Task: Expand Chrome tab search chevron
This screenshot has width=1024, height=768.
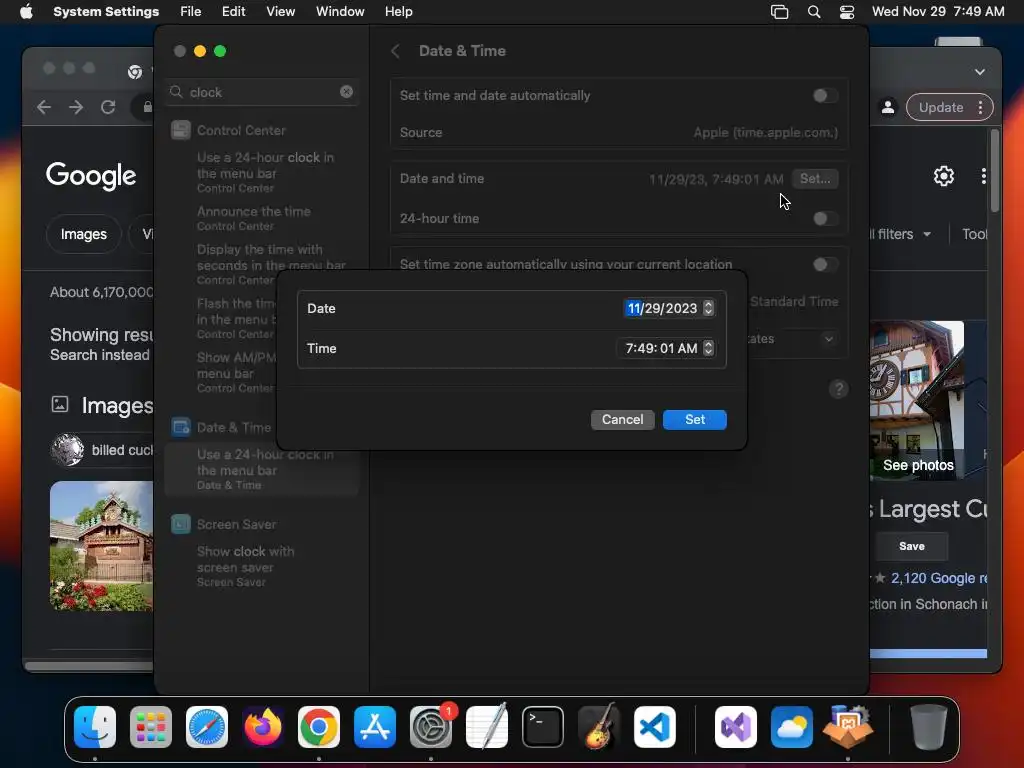Action: click(x=980, y=72)
